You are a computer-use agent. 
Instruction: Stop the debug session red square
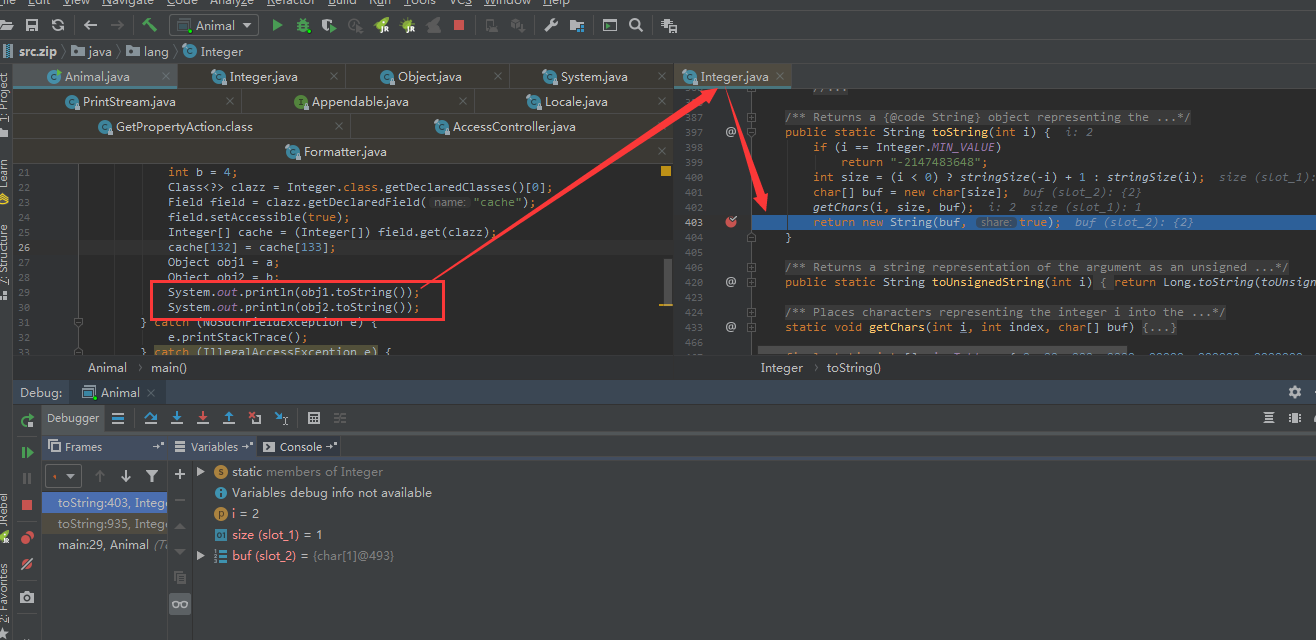click(27, 506)
